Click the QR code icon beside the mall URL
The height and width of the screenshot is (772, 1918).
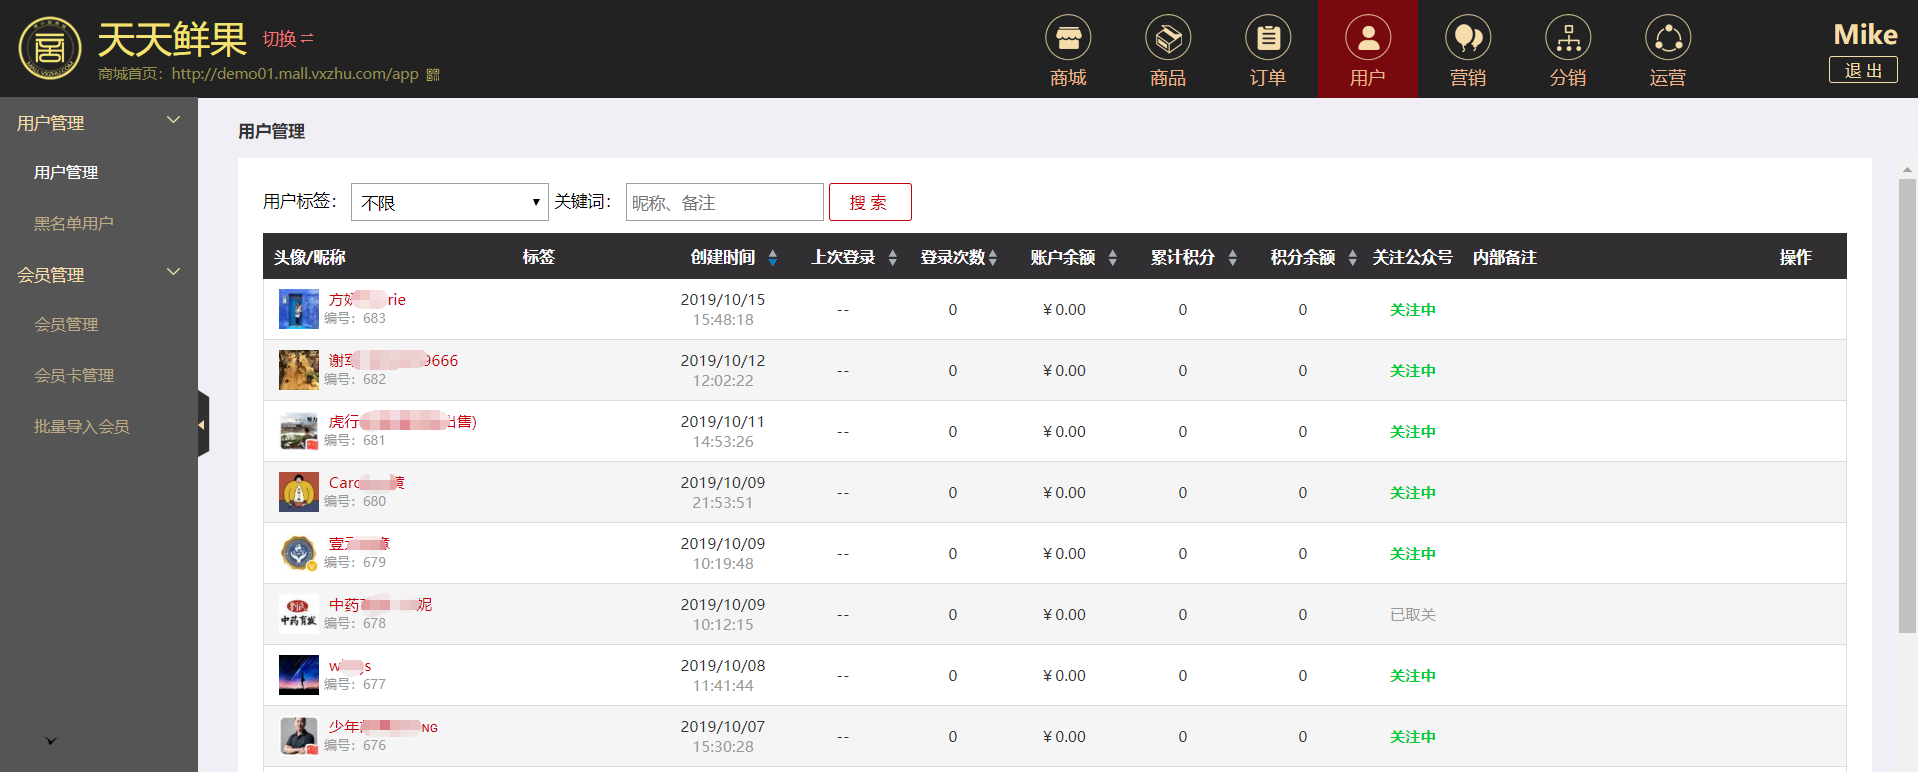tap(433, 75)
